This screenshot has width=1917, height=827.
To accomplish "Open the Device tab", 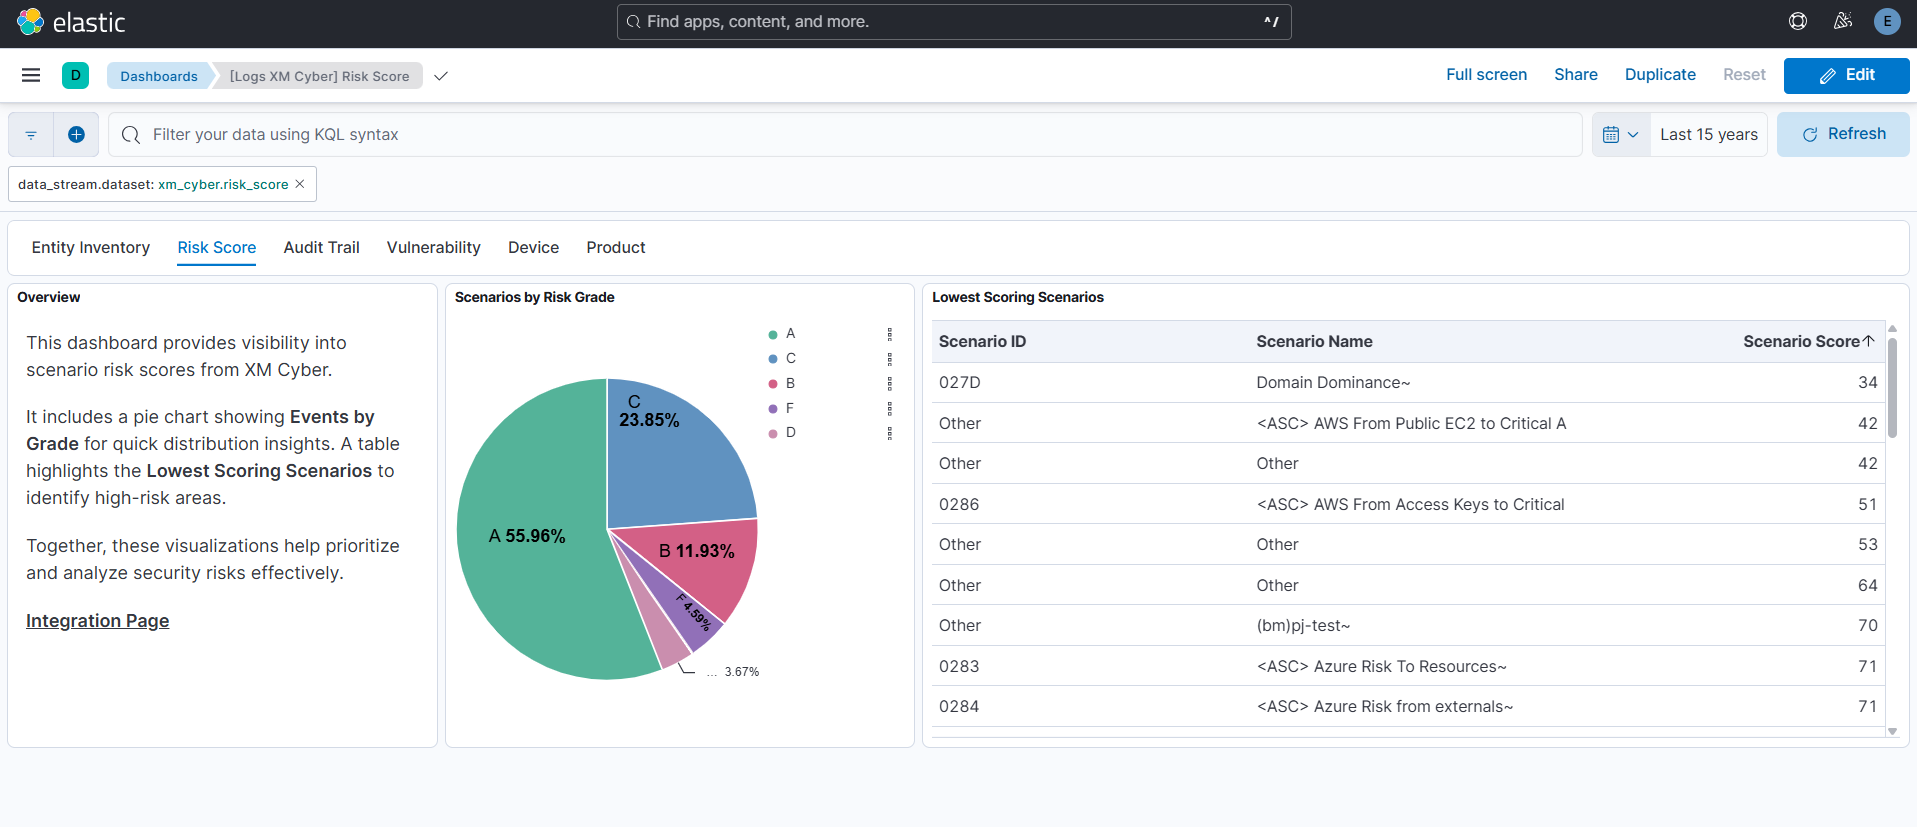I will pos(533,247).
